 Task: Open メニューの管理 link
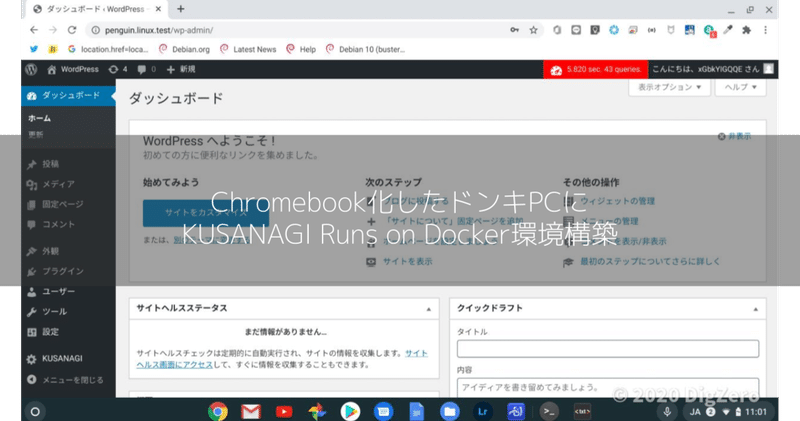[609, 221]
